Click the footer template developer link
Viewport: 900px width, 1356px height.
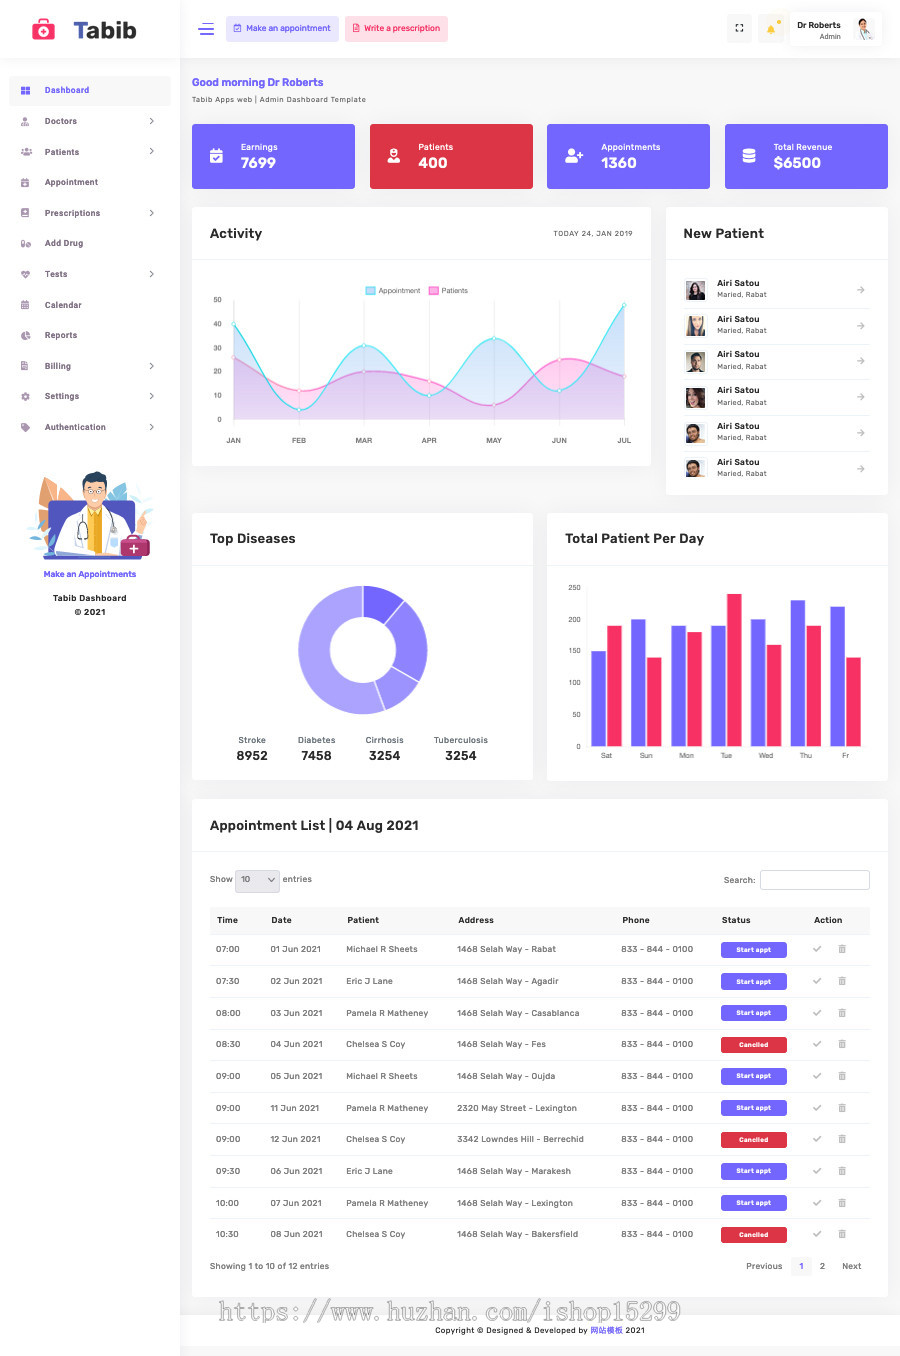point(606,1330)
